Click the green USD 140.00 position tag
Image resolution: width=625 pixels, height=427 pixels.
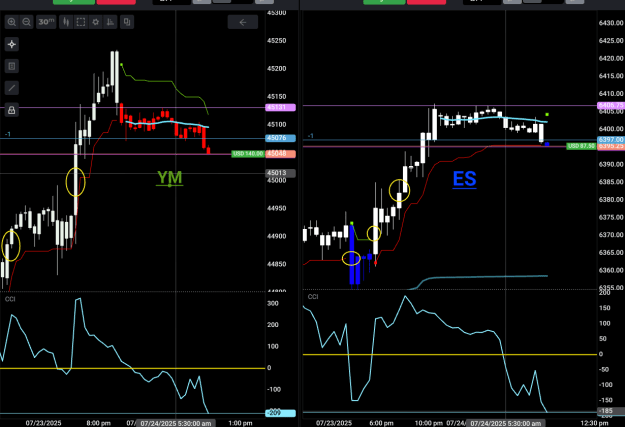[x=248, y=154]
